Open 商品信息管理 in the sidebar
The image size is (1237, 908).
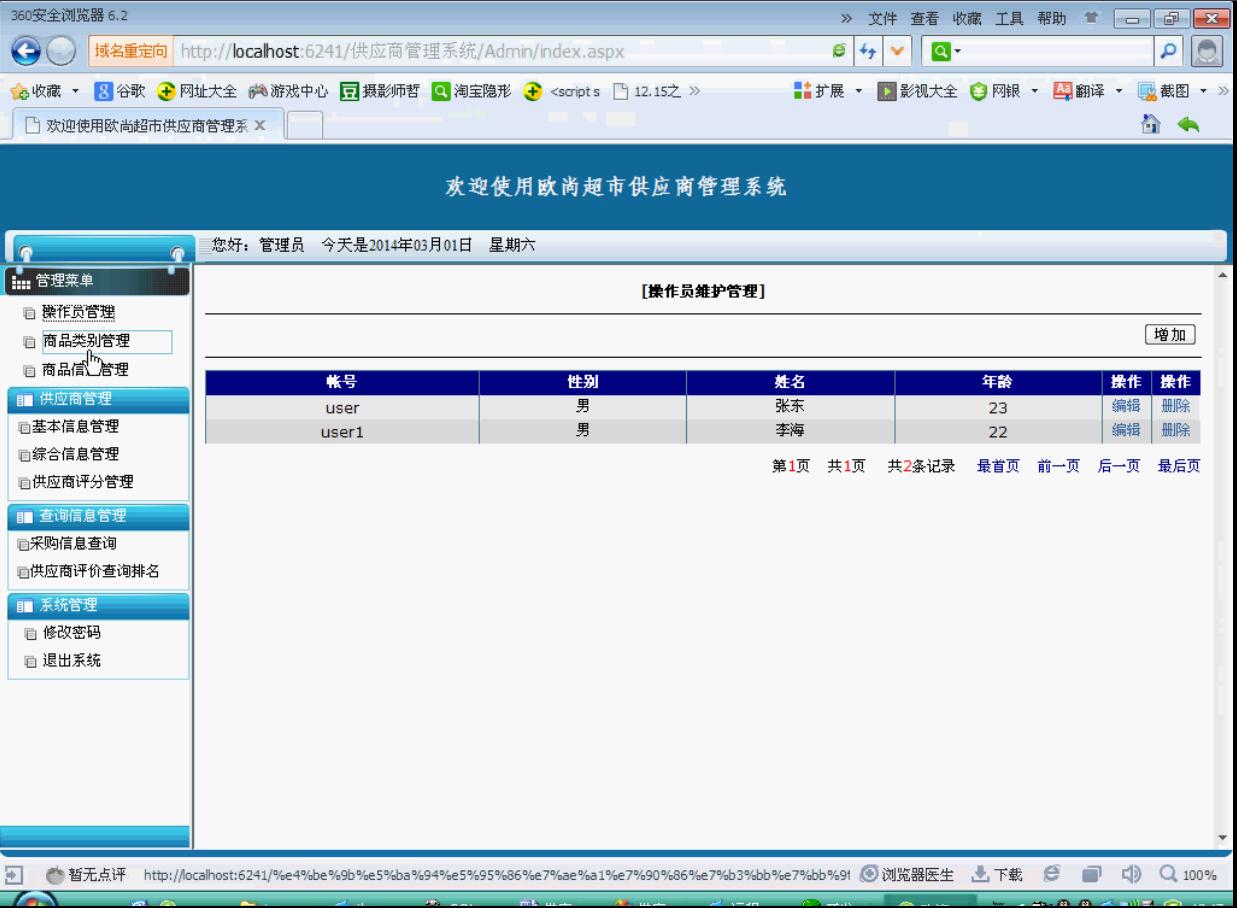click(x=86, y=370)
